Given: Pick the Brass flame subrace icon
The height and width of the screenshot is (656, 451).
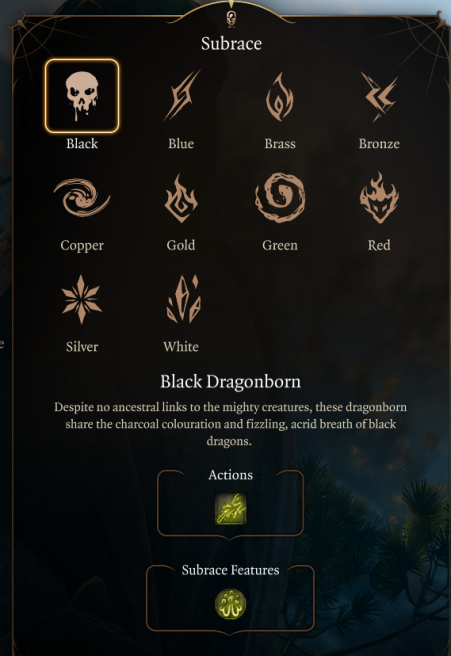Looking at the screenshot, I should click(x=280, y=97).
